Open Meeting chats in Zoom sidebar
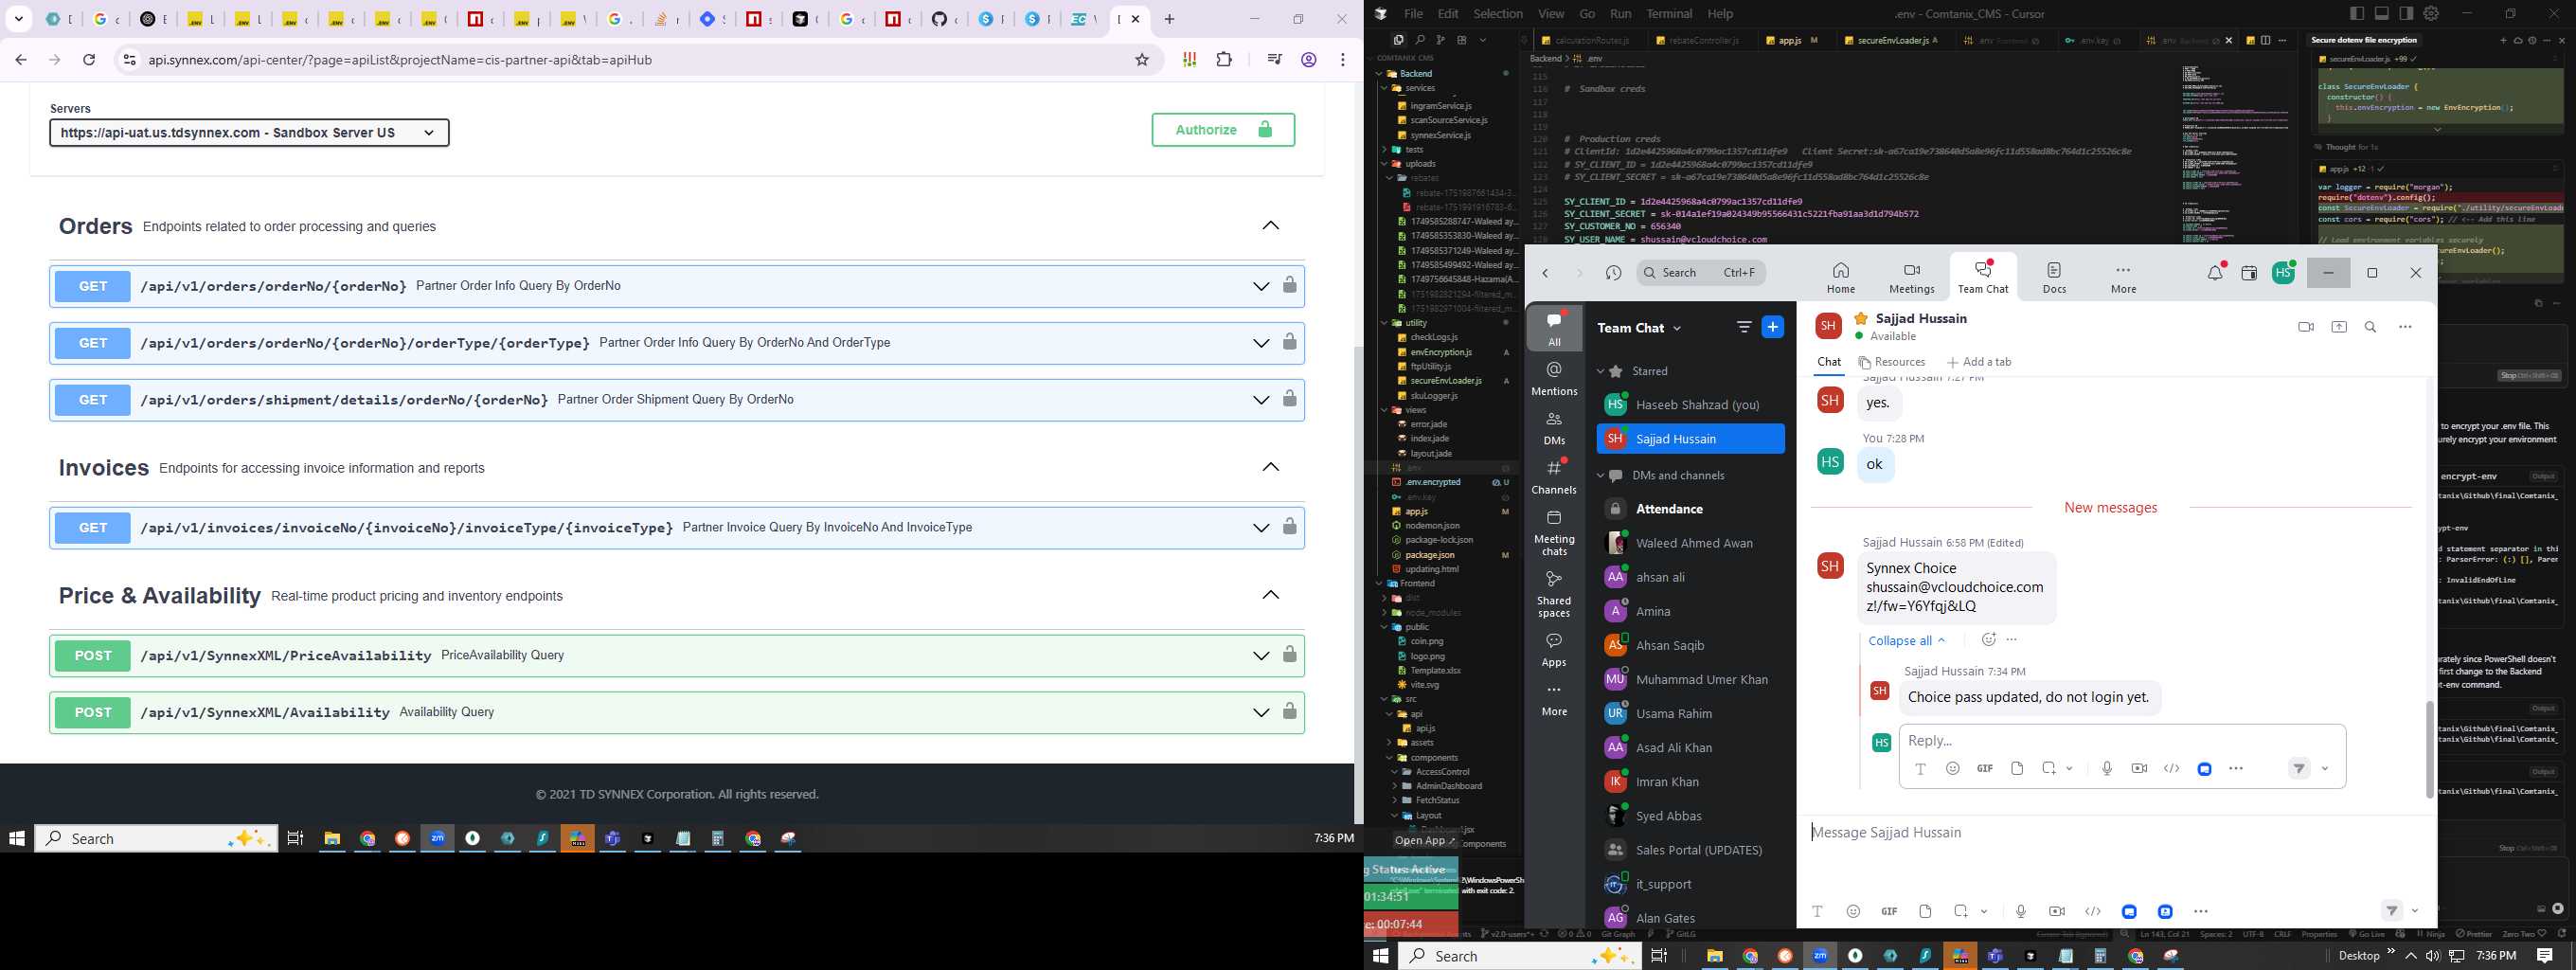This screenshot has height=970, width=2576. pos(1554,533)
